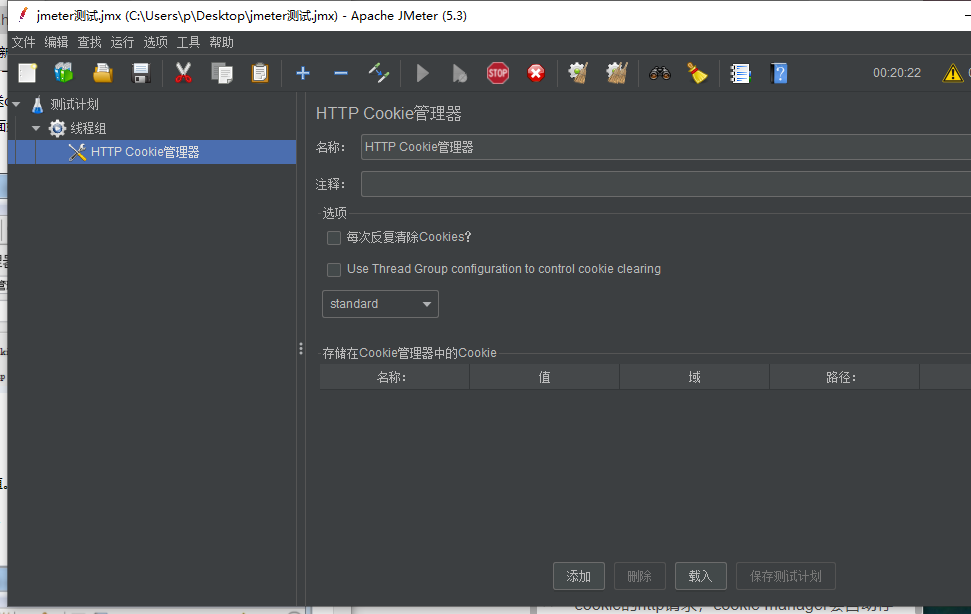Open the 查找 menu
The height and width of the screenshot is (614, 971).
click(x=89, y=42)
